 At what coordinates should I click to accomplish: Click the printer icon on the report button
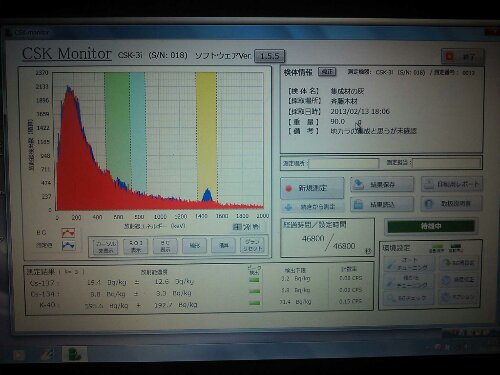pos(429,184)
